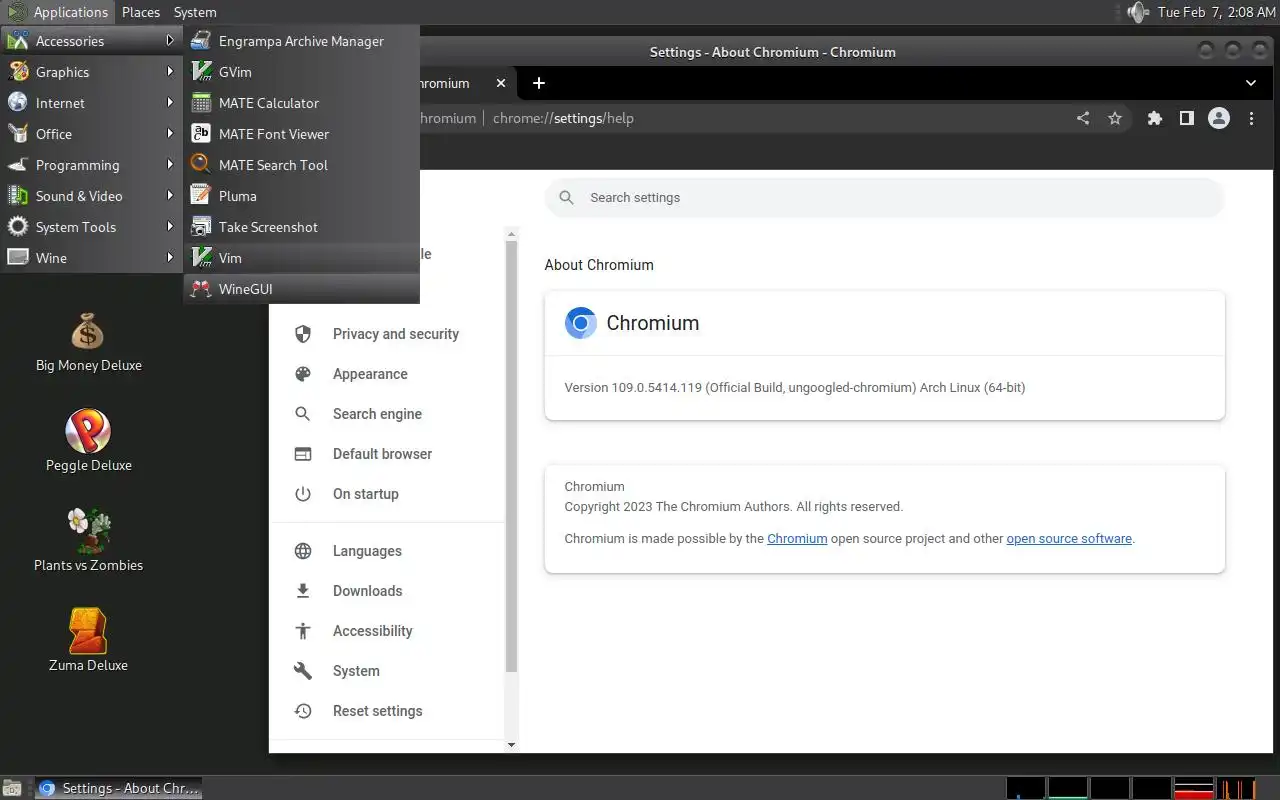Open MATE Font Viewer entry

tap(301, 134)
